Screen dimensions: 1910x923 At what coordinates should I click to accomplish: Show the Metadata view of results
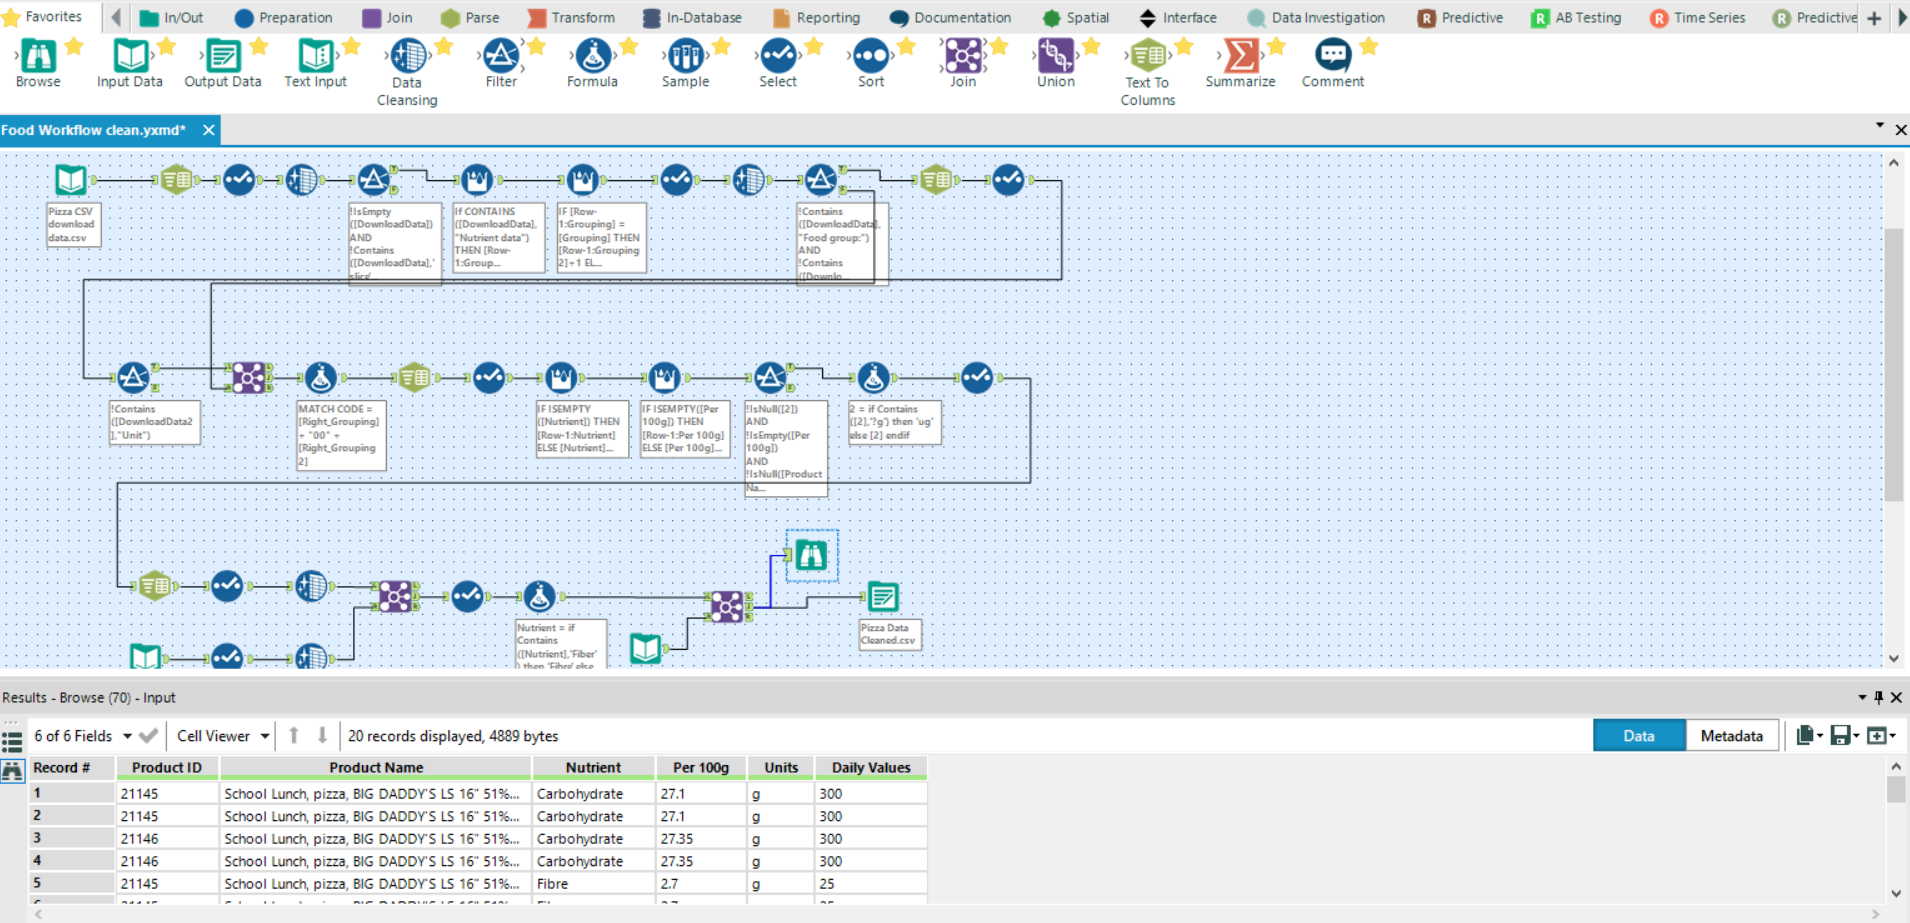click(x=1731, y=736)
